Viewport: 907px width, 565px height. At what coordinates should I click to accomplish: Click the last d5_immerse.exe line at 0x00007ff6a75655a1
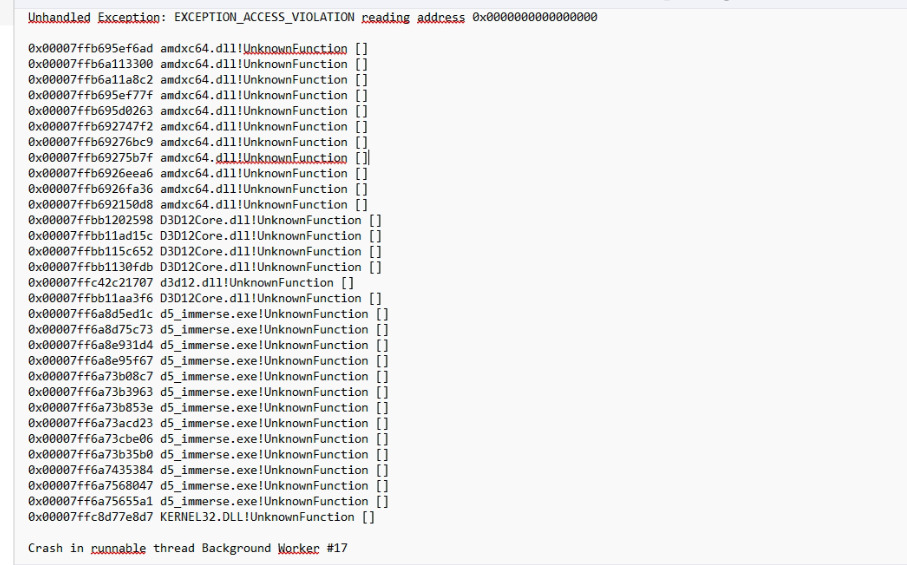[x=208, y=502]
